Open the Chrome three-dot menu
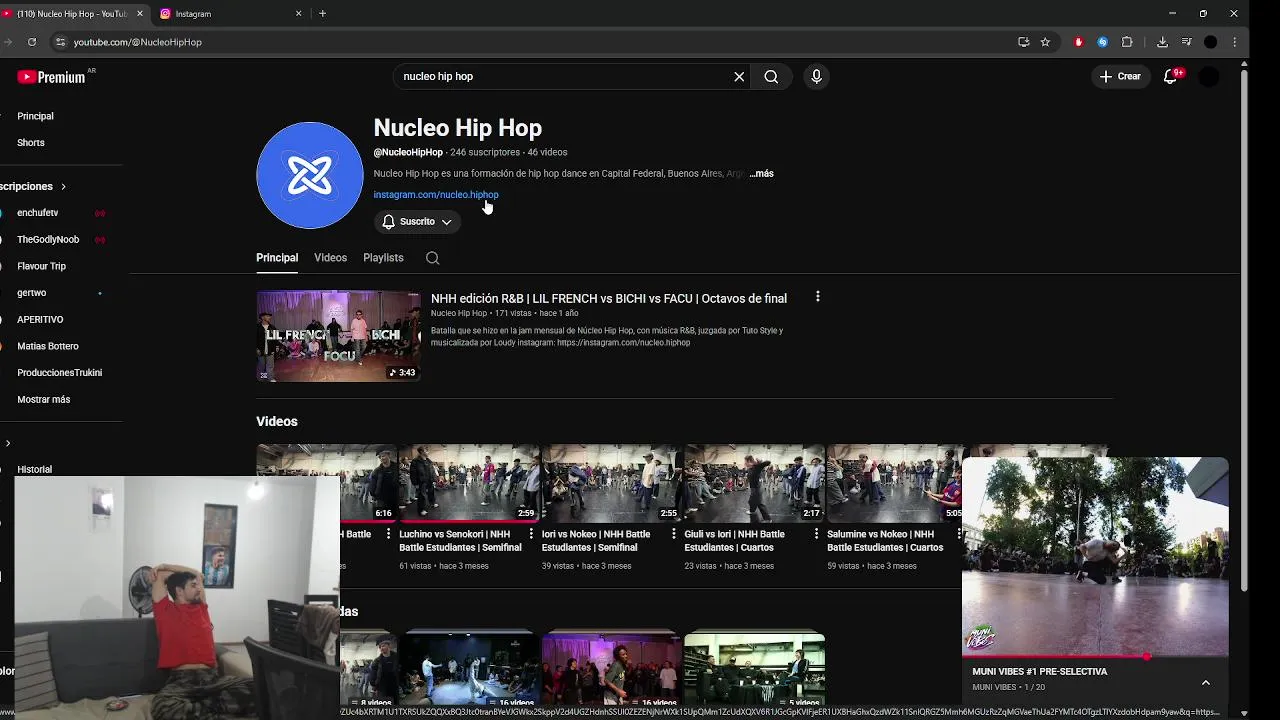The height and width of the screenshot is (720, 1280). coord(1235,42)
